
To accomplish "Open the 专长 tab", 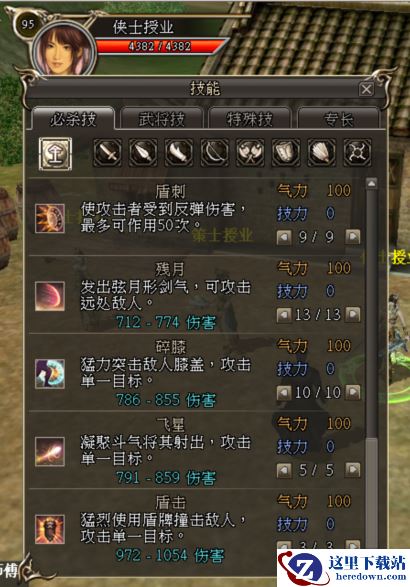I will click(x=338, y=119).
